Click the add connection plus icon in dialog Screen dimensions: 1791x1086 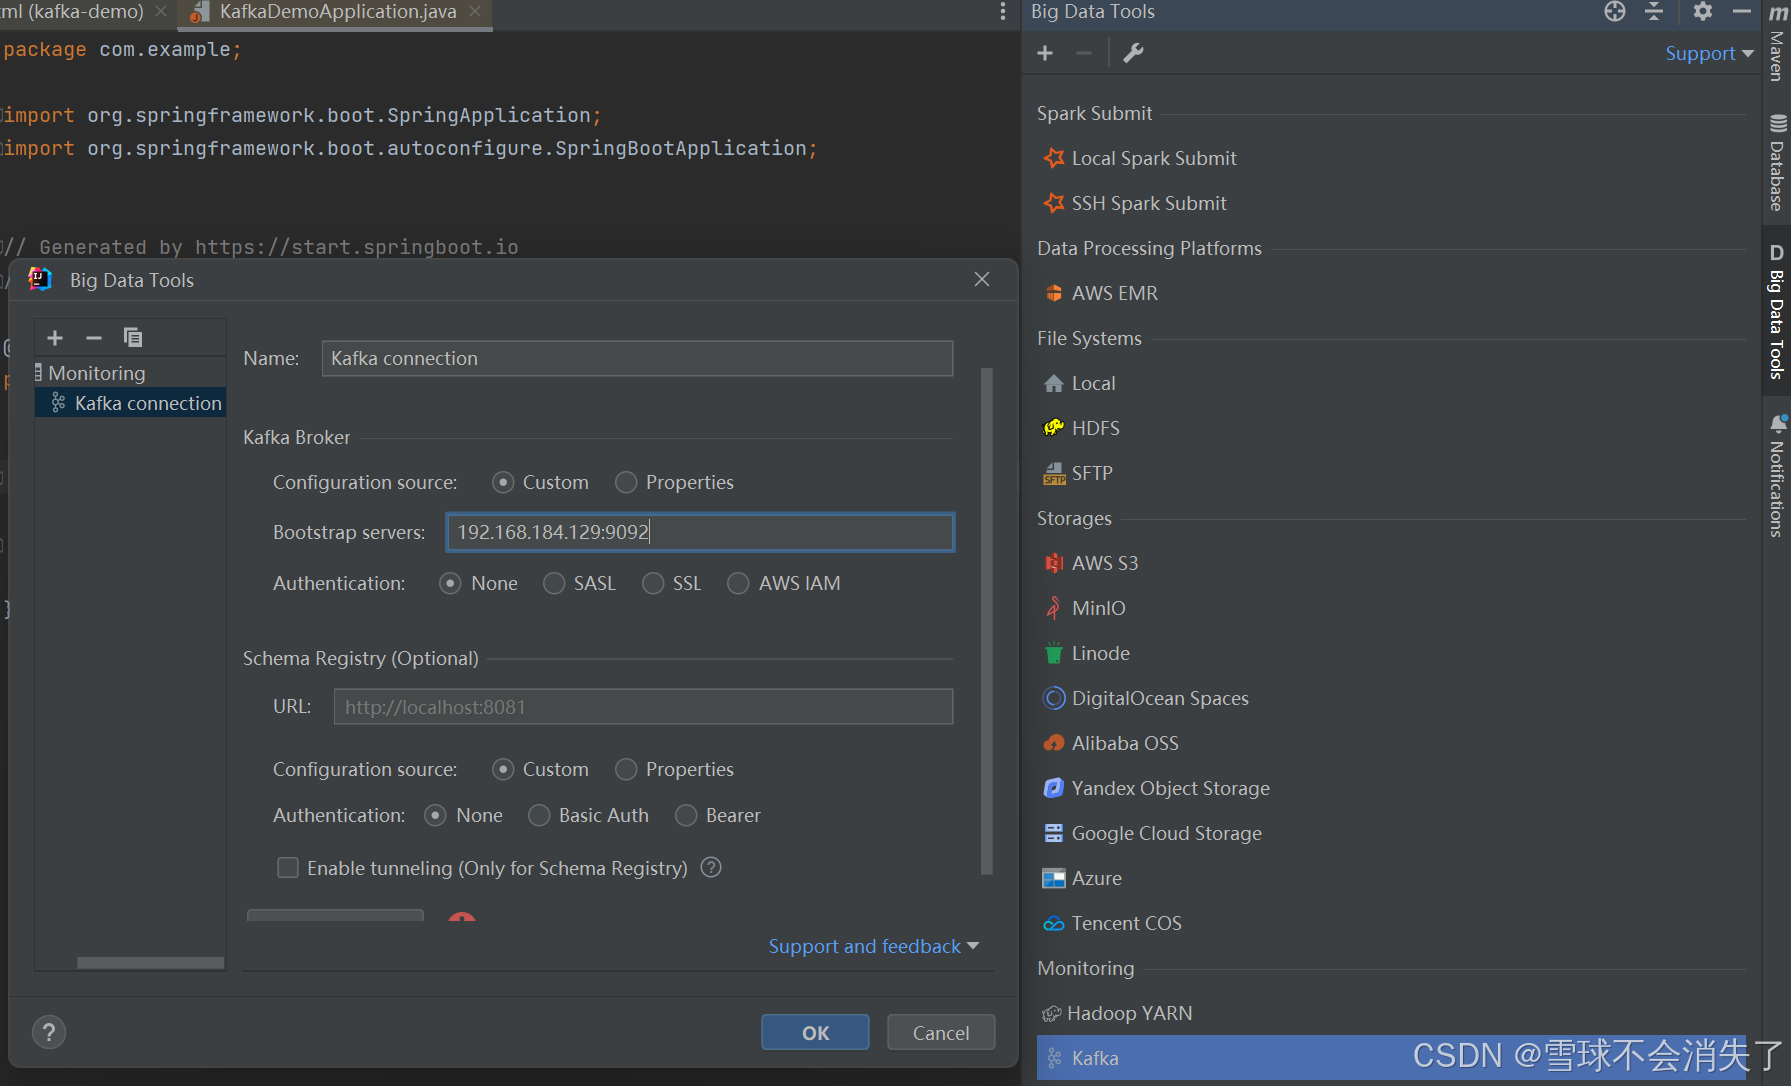pyautogui.click(x=55, y=338)
